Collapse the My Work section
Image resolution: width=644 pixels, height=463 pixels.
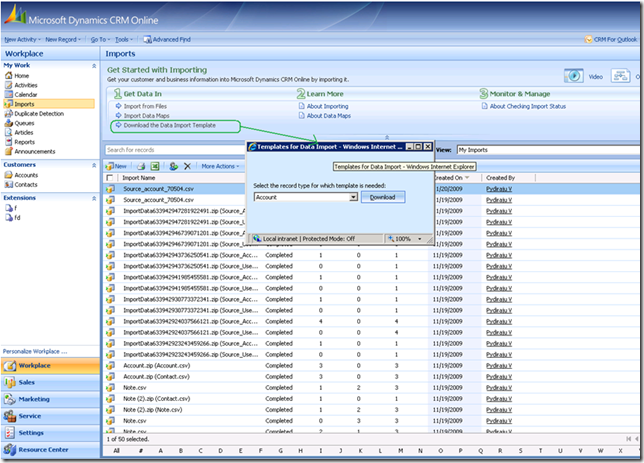coord(94,65)
